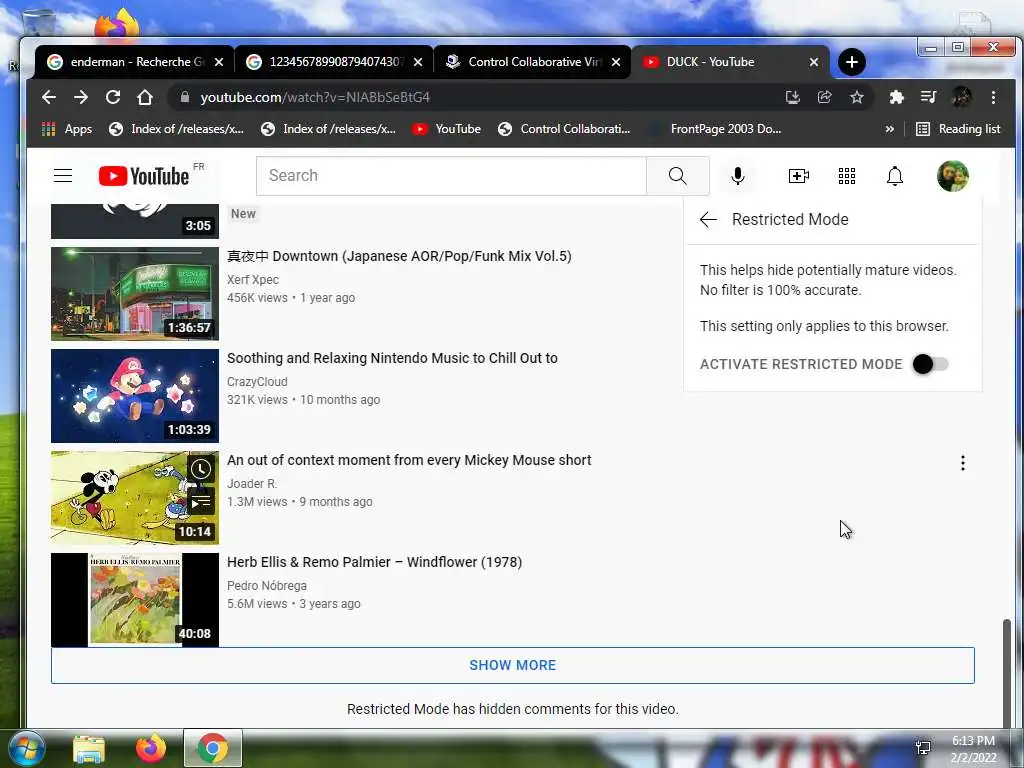Go to the browser home page
Image resolution: width=1024 pixels, height=768 pixels.
point(145,97)
